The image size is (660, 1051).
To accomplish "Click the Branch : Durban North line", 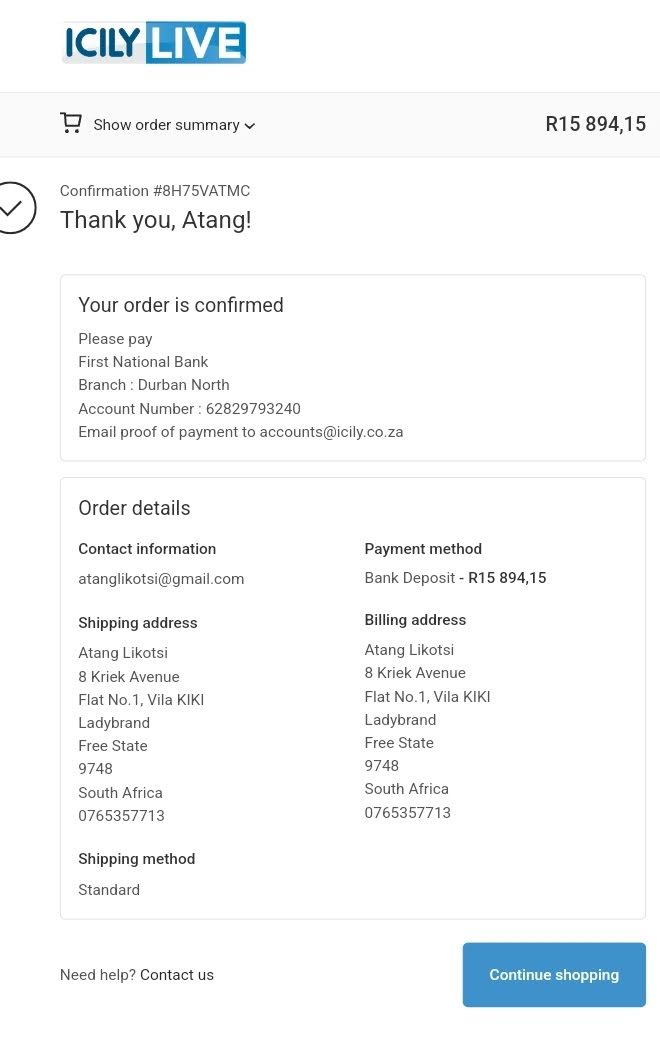I will [x=154, y=385].
